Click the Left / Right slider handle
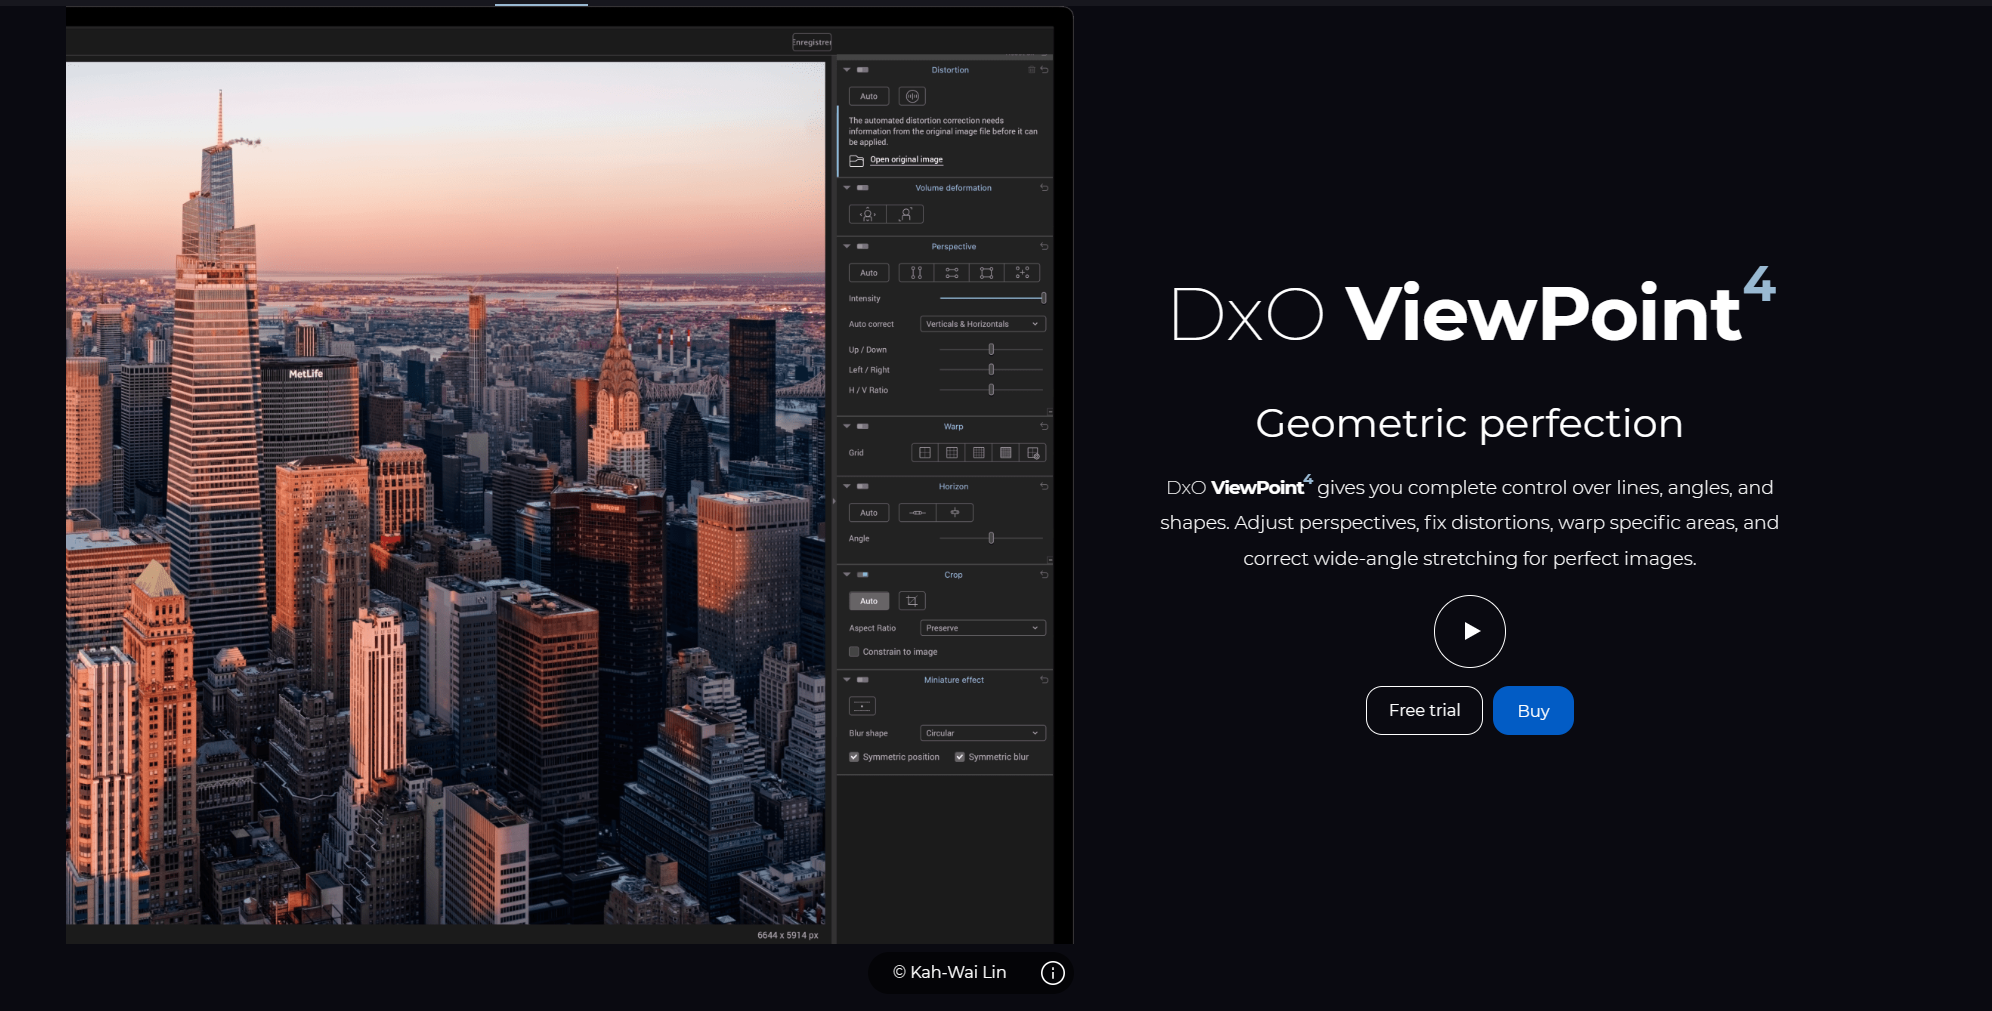Image resolution: width=1992 pixels, height=1011 pixels. pyautogui.click(x=991, y=370)
